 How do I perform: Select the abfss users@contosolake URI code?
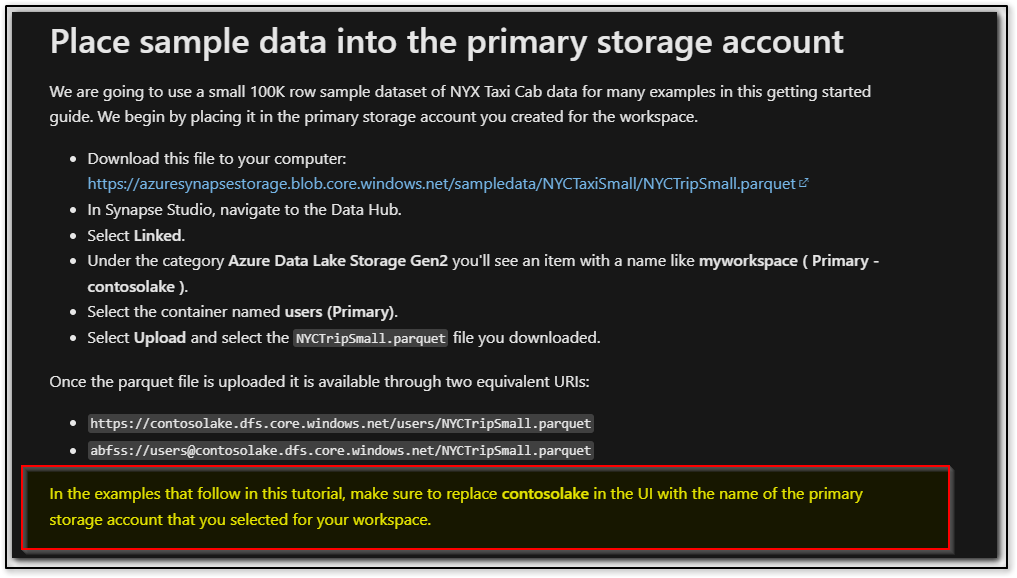point(341,450)
